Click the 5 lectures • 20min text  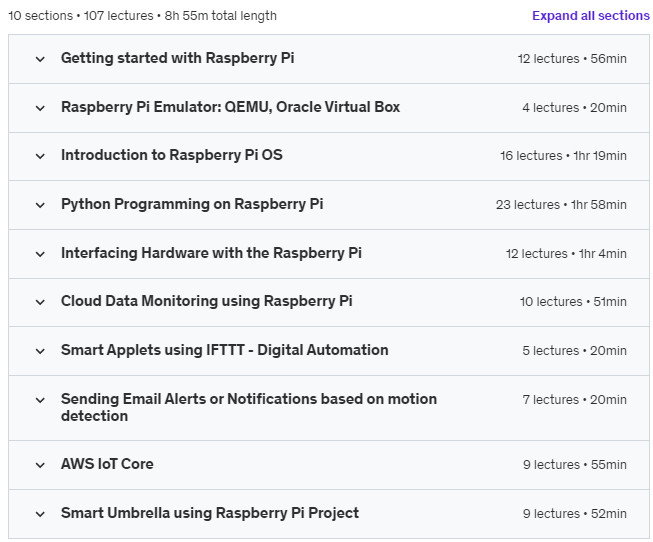(575, 351)
